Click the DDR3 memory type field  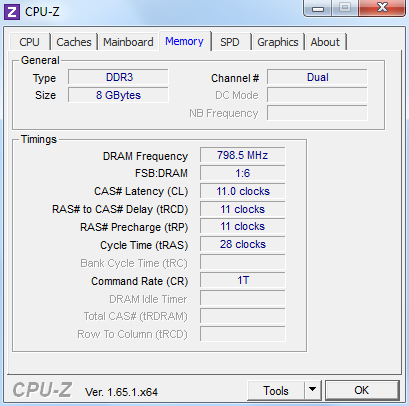[x=118, y=77]
